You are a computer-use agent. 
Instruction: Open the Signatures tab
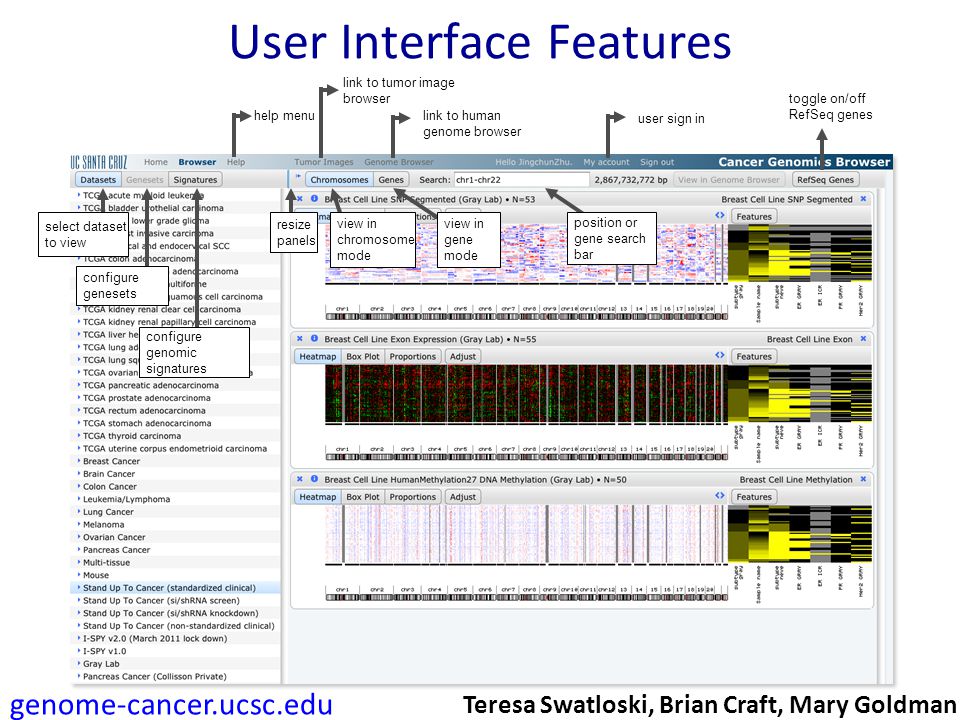pyautogui.click(x=195, y=179)
